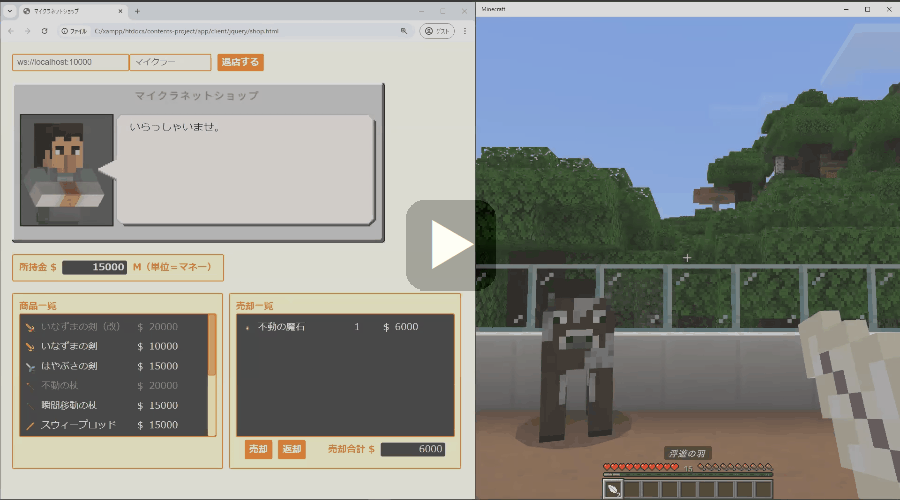This screenshot has height=500, width=900.
Task: Click the ファイル file indicator in address bar
Action: (74, 31)
